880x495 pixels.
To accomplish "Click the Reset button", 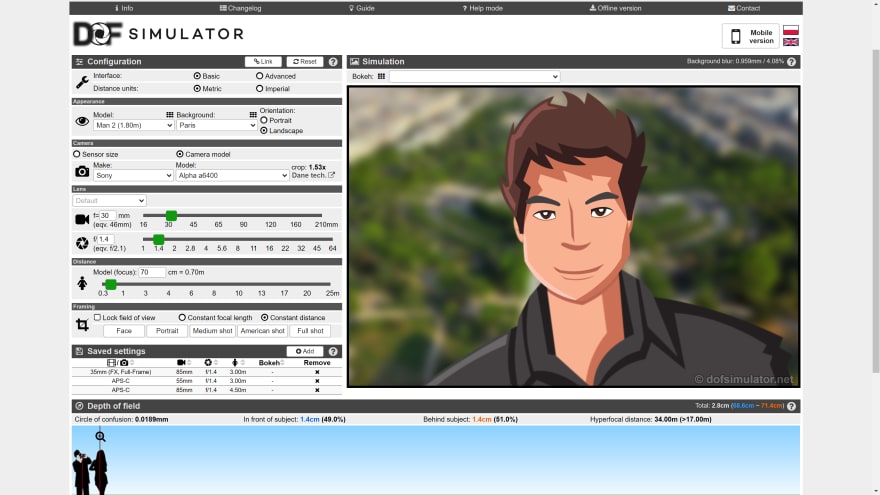I will click(305, 62).
